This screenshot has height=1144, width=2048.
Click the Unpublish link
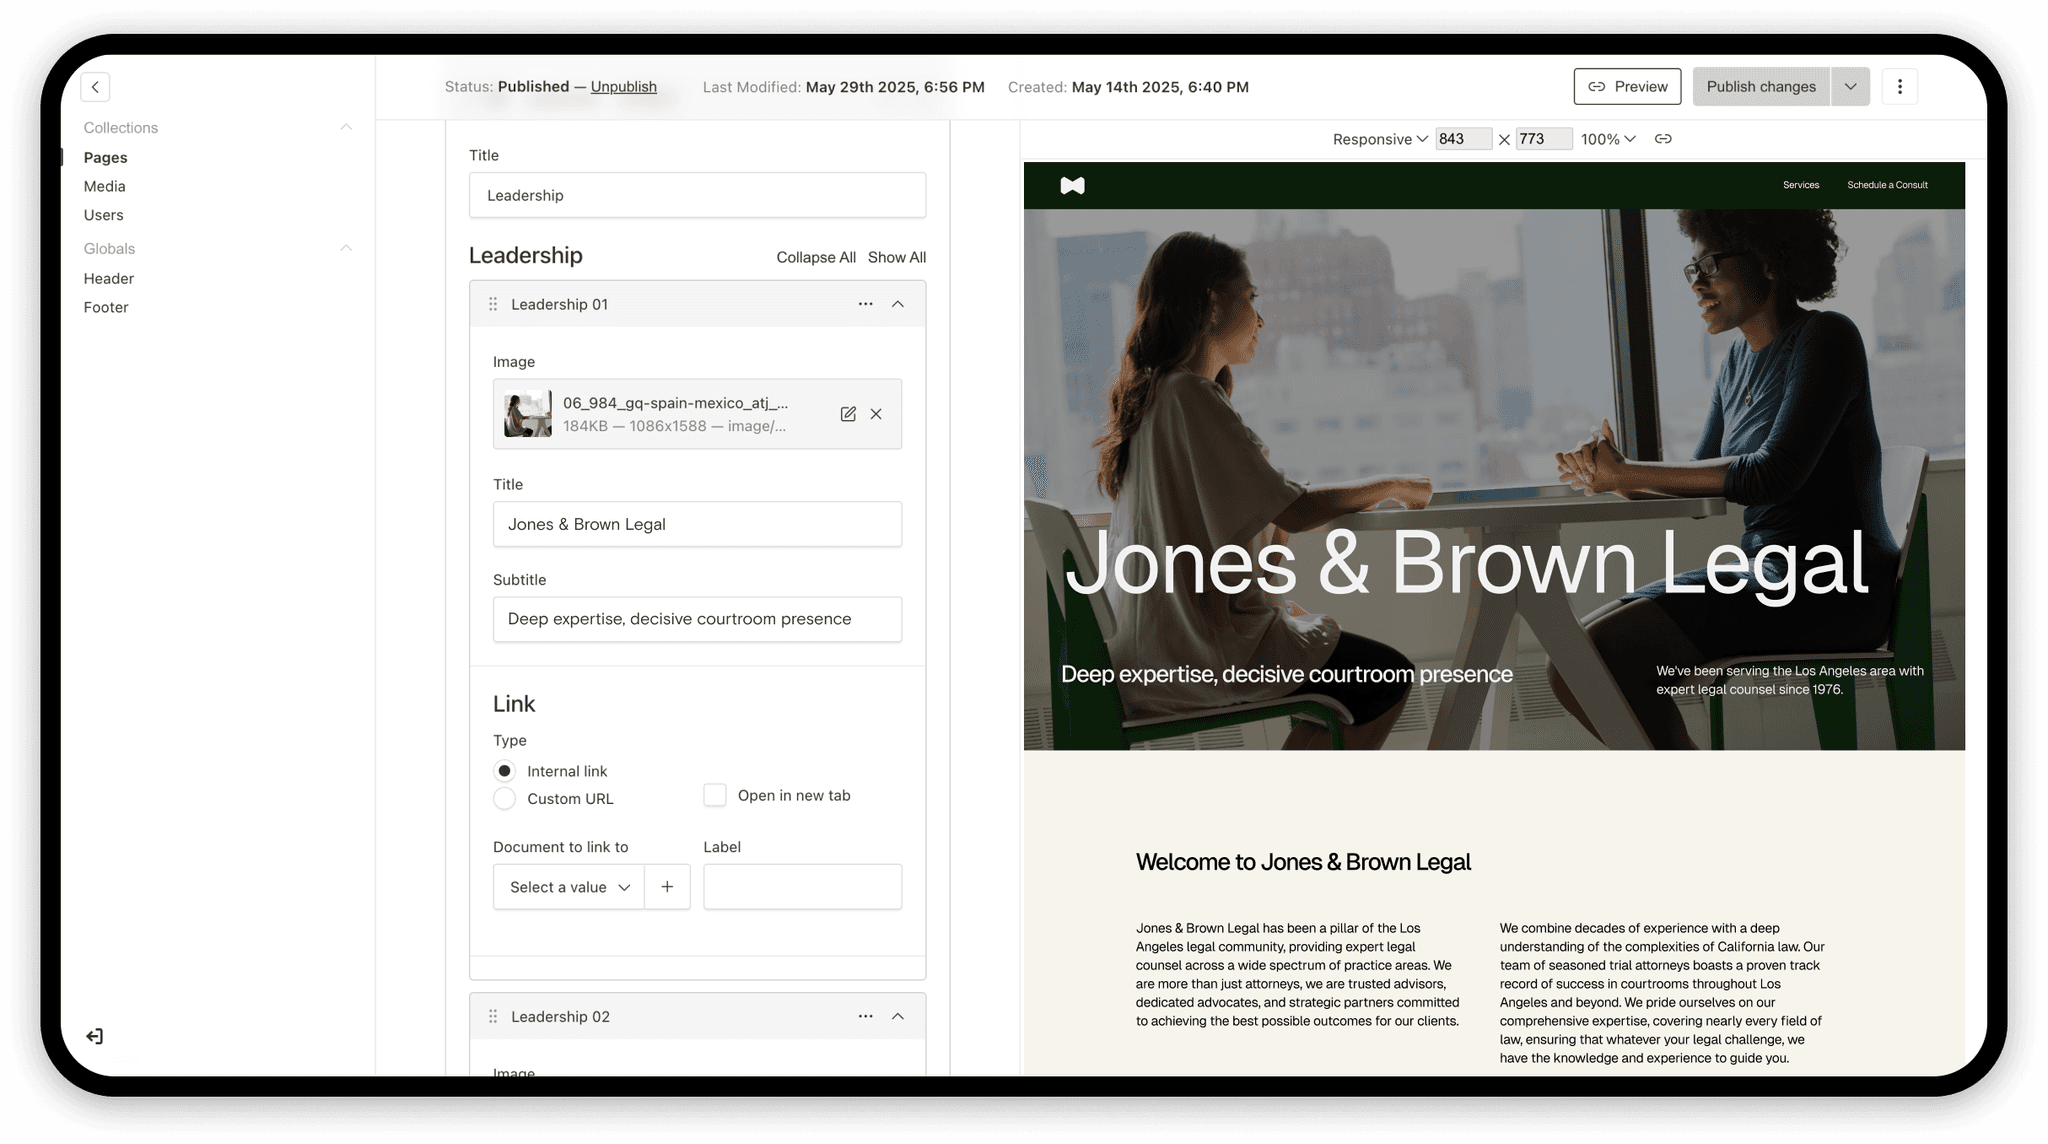[623, 87]
